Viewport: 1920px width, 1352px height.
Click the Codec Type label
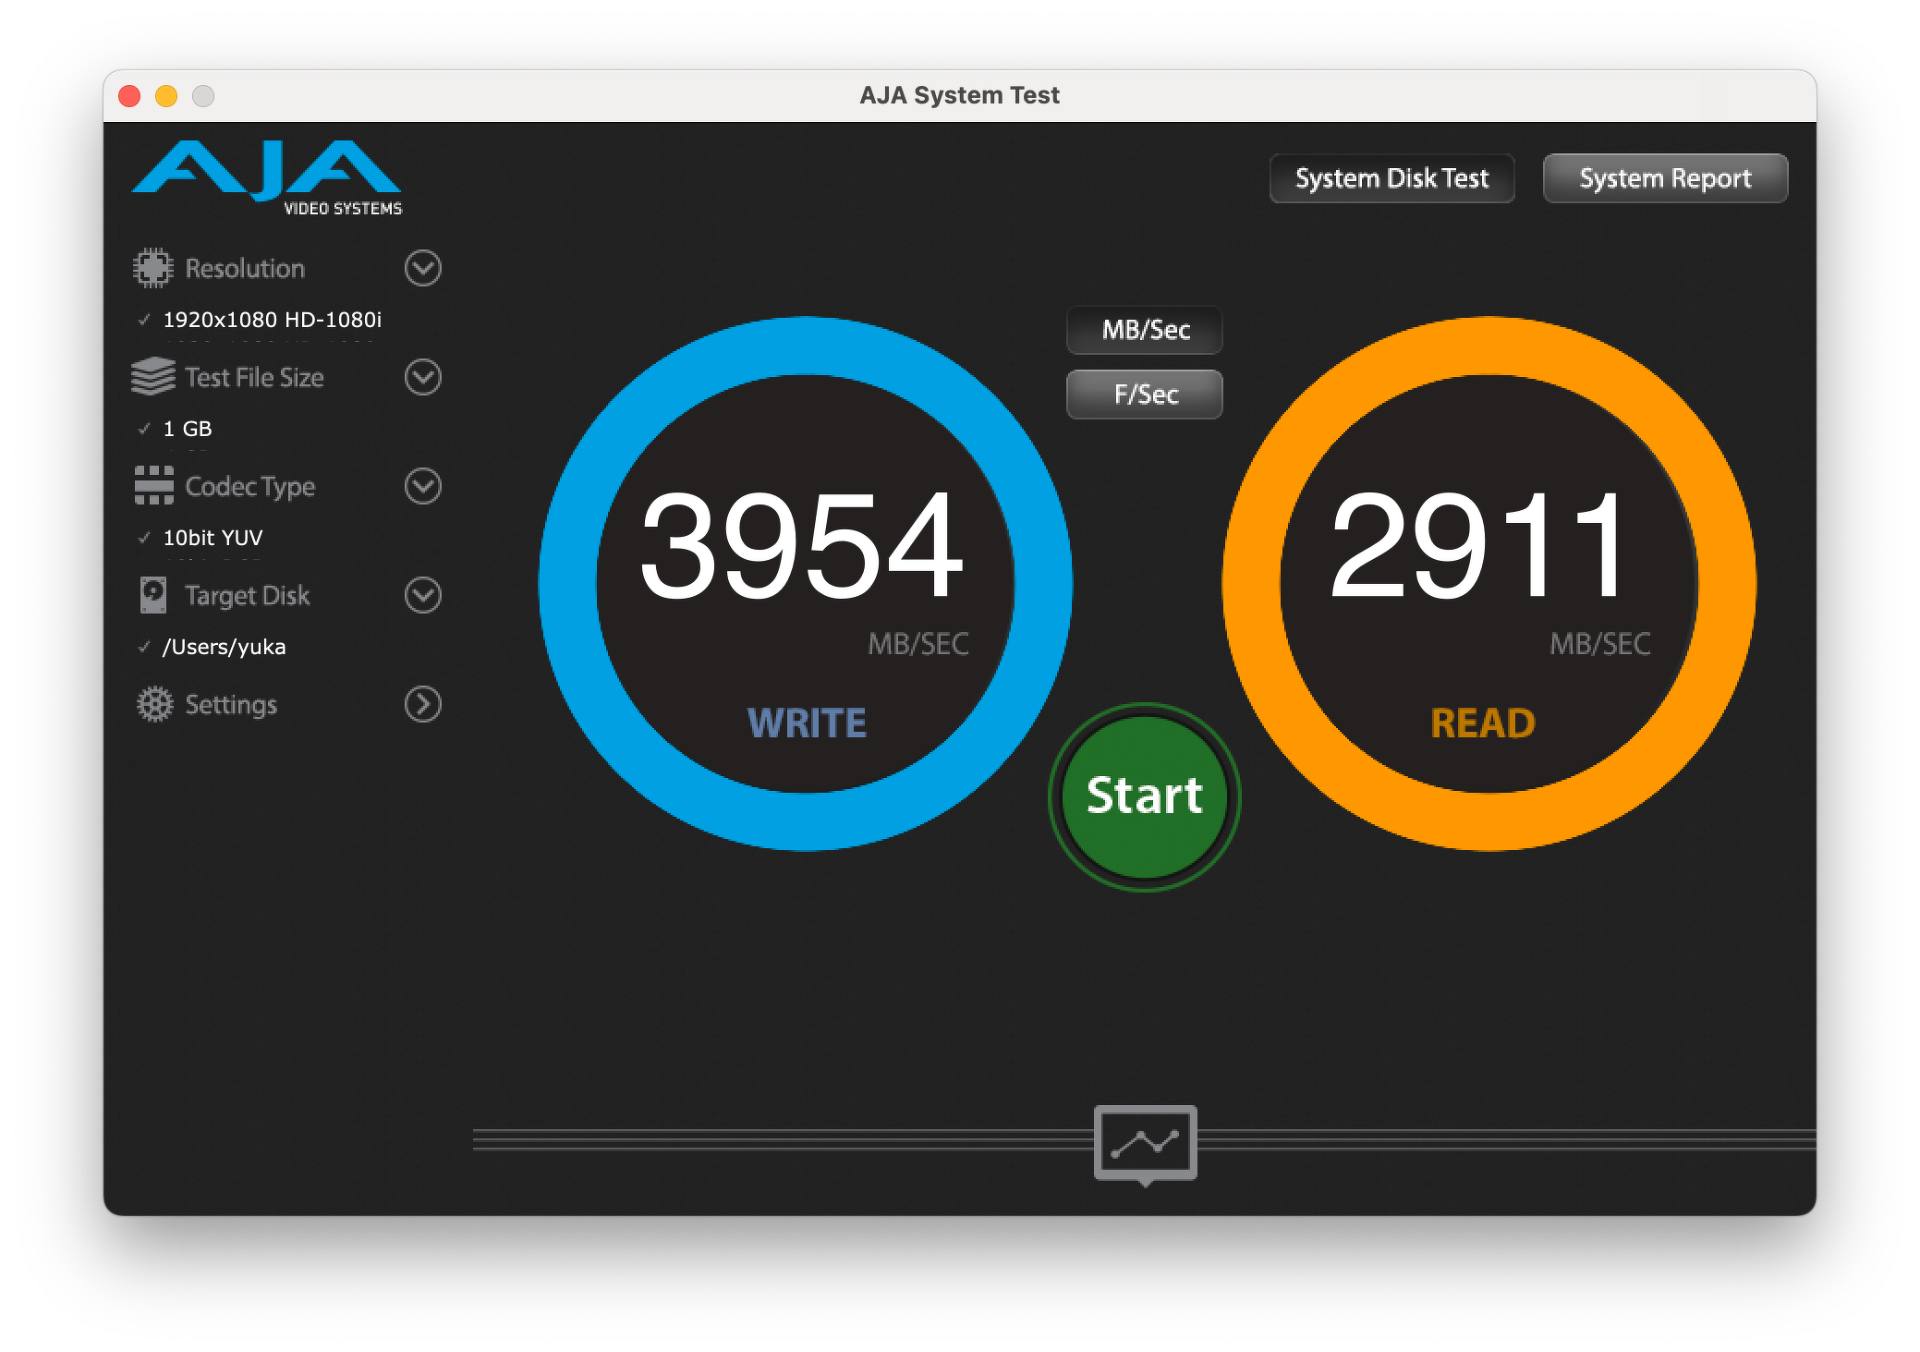pos(250,487)
